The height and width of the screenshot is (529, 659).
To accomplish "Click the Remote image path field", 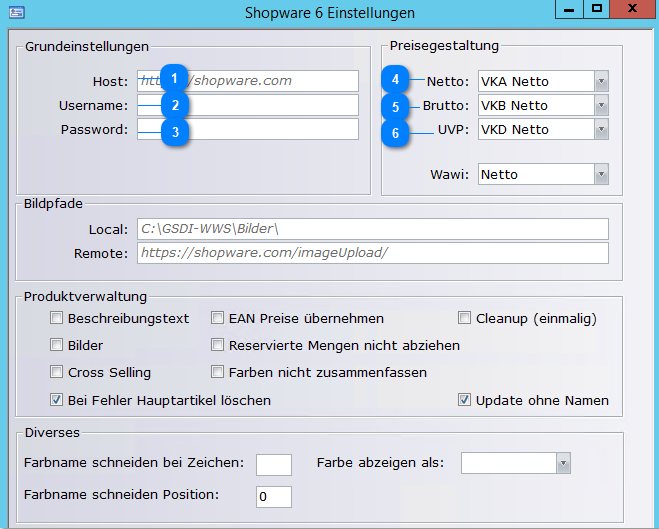I will pyautogui.click(x=372, y=253).
